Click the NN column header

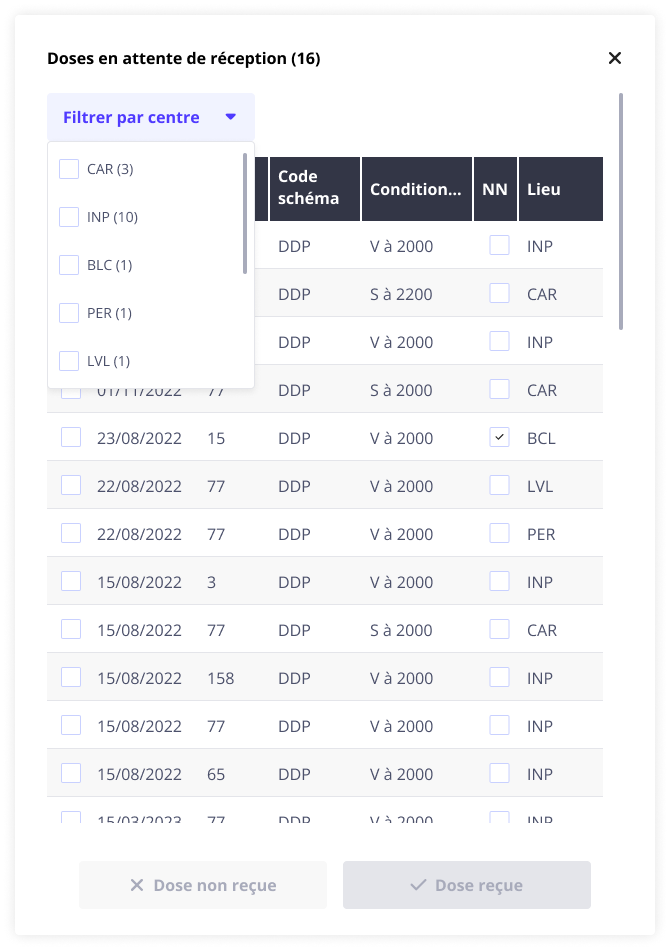pyautogui.click(x=495, y=189)
